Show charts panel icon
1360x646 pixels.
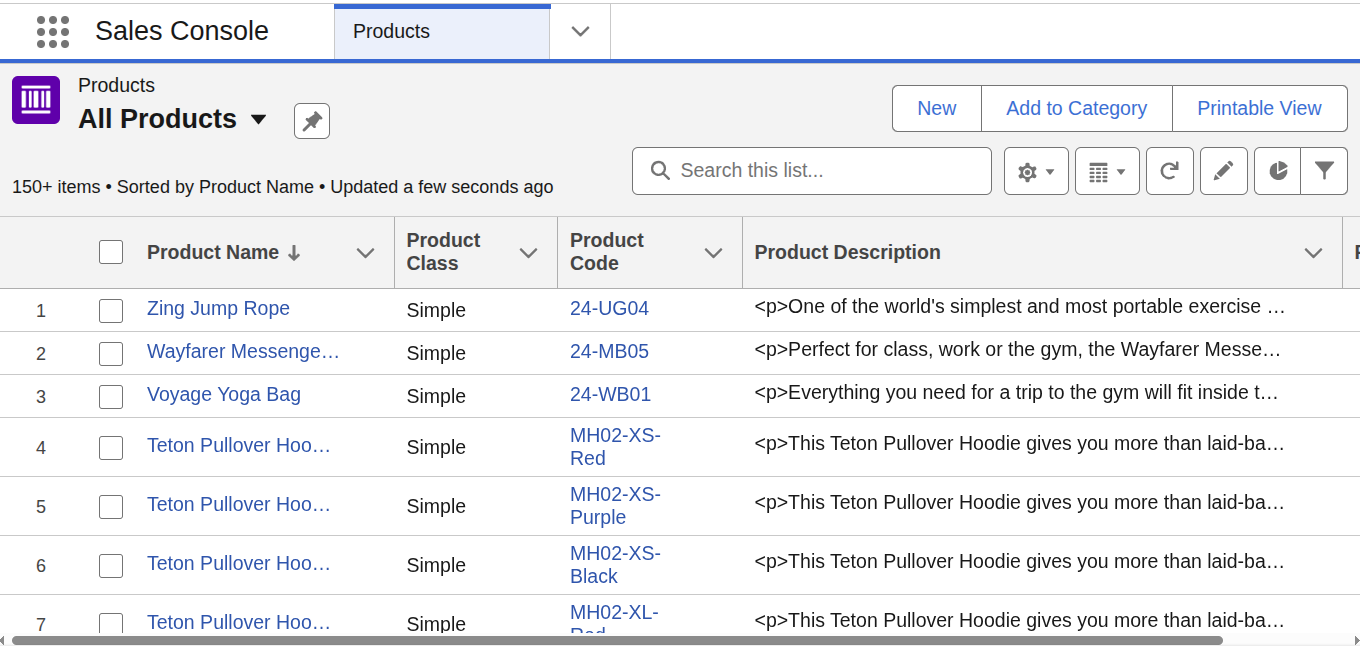coord(1277,172)
